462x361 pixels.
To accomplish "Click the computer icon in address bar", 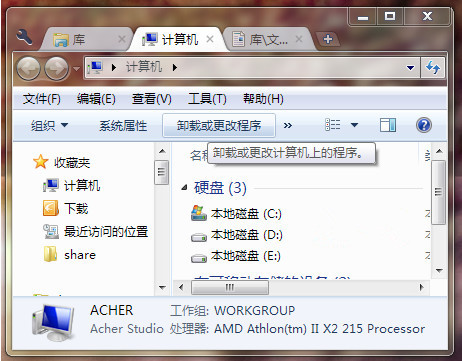I will [95, 68].
